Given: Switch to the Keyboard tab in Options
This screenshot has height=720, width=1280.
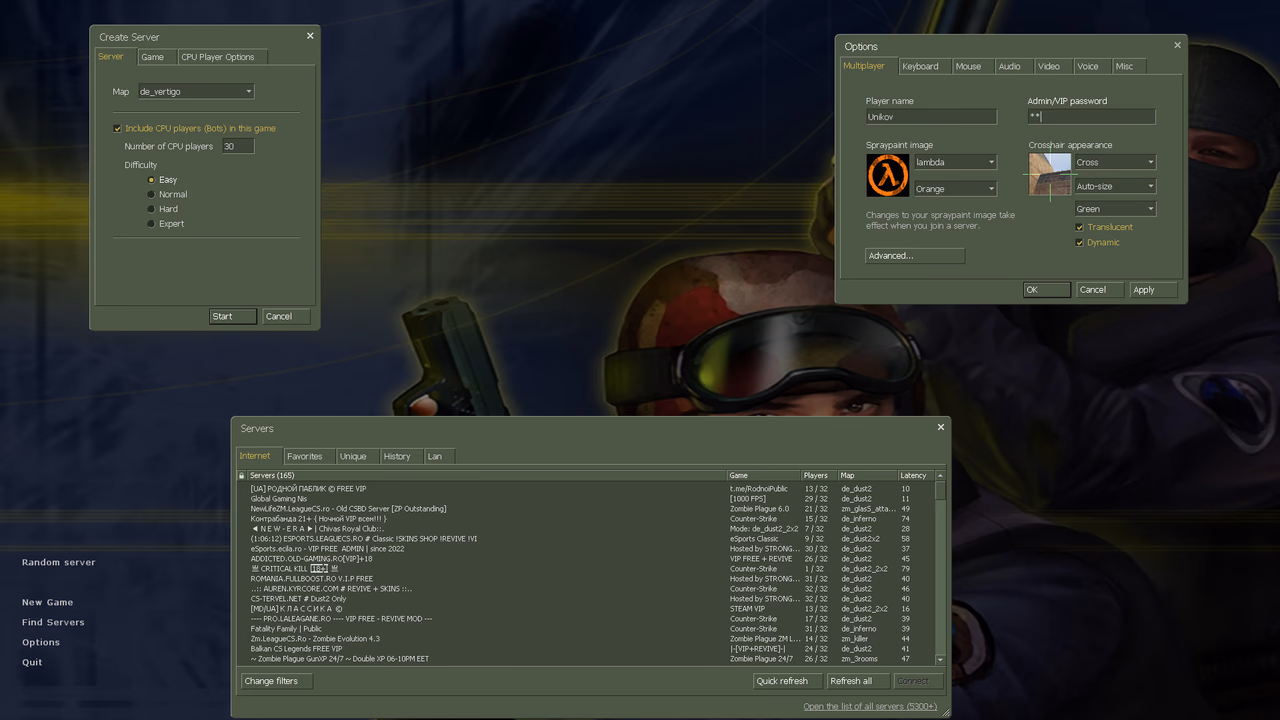Looking at the screenshot, I should point(924,66).
